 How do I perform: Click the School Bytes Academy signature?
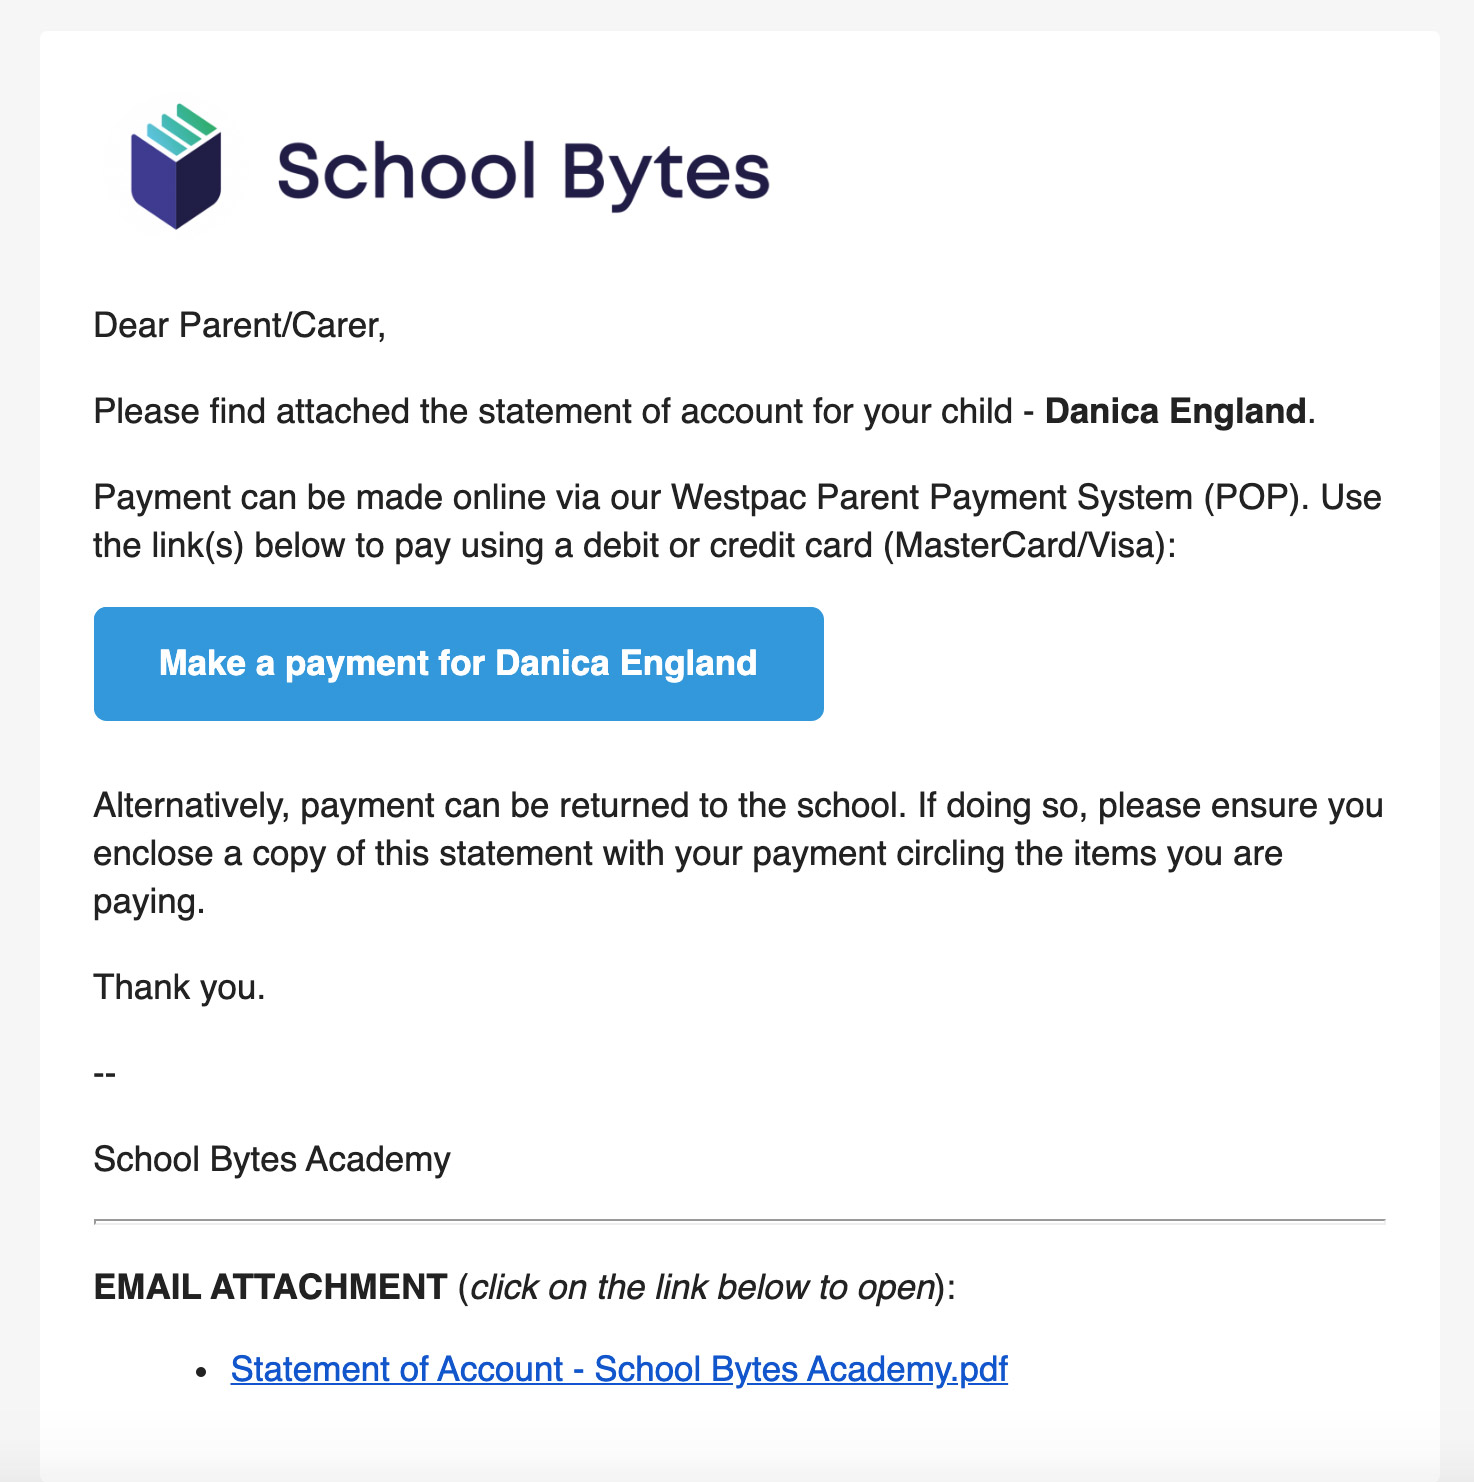pos(272,1160)
